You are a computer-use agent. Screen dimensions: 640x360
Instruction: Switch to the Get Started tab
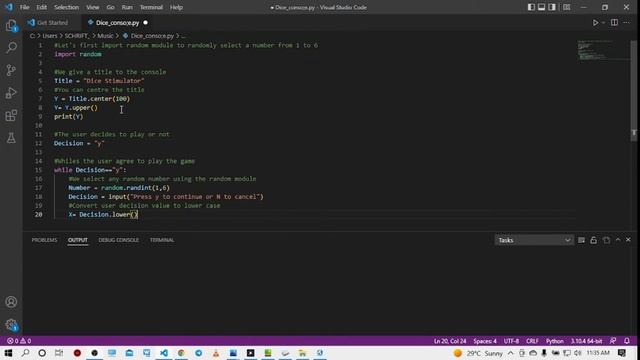click(x=52, y=23)
